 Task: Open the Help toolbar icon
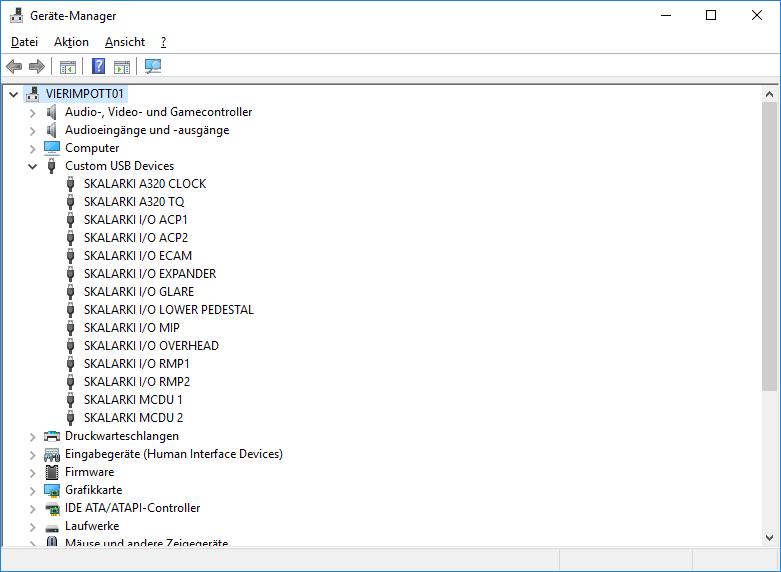coord(99,66)
